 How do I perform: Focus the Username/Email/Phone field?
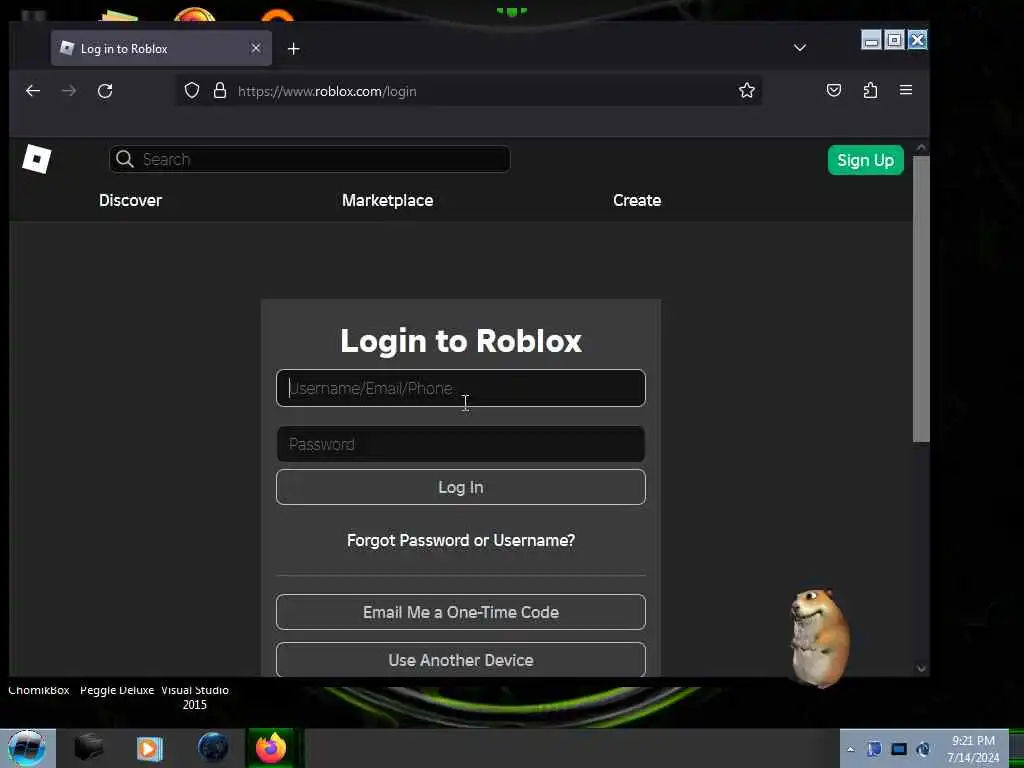point(460,388)
